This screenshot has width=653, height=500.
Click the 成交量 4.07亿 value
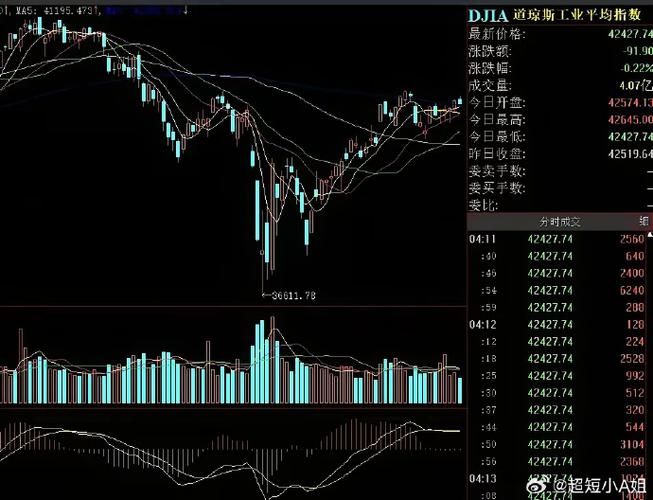632,85
